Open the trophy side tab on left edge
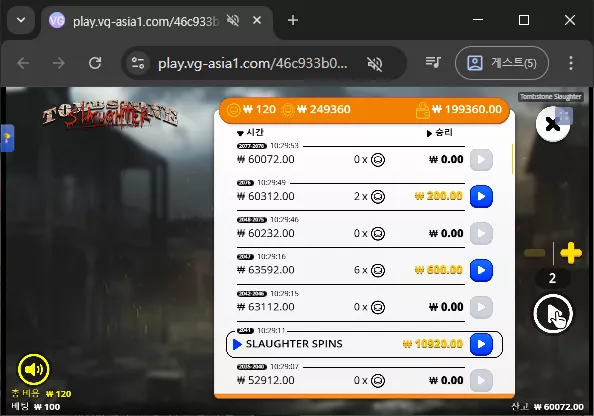Screen dimensions: 594x416 point(7,138)
